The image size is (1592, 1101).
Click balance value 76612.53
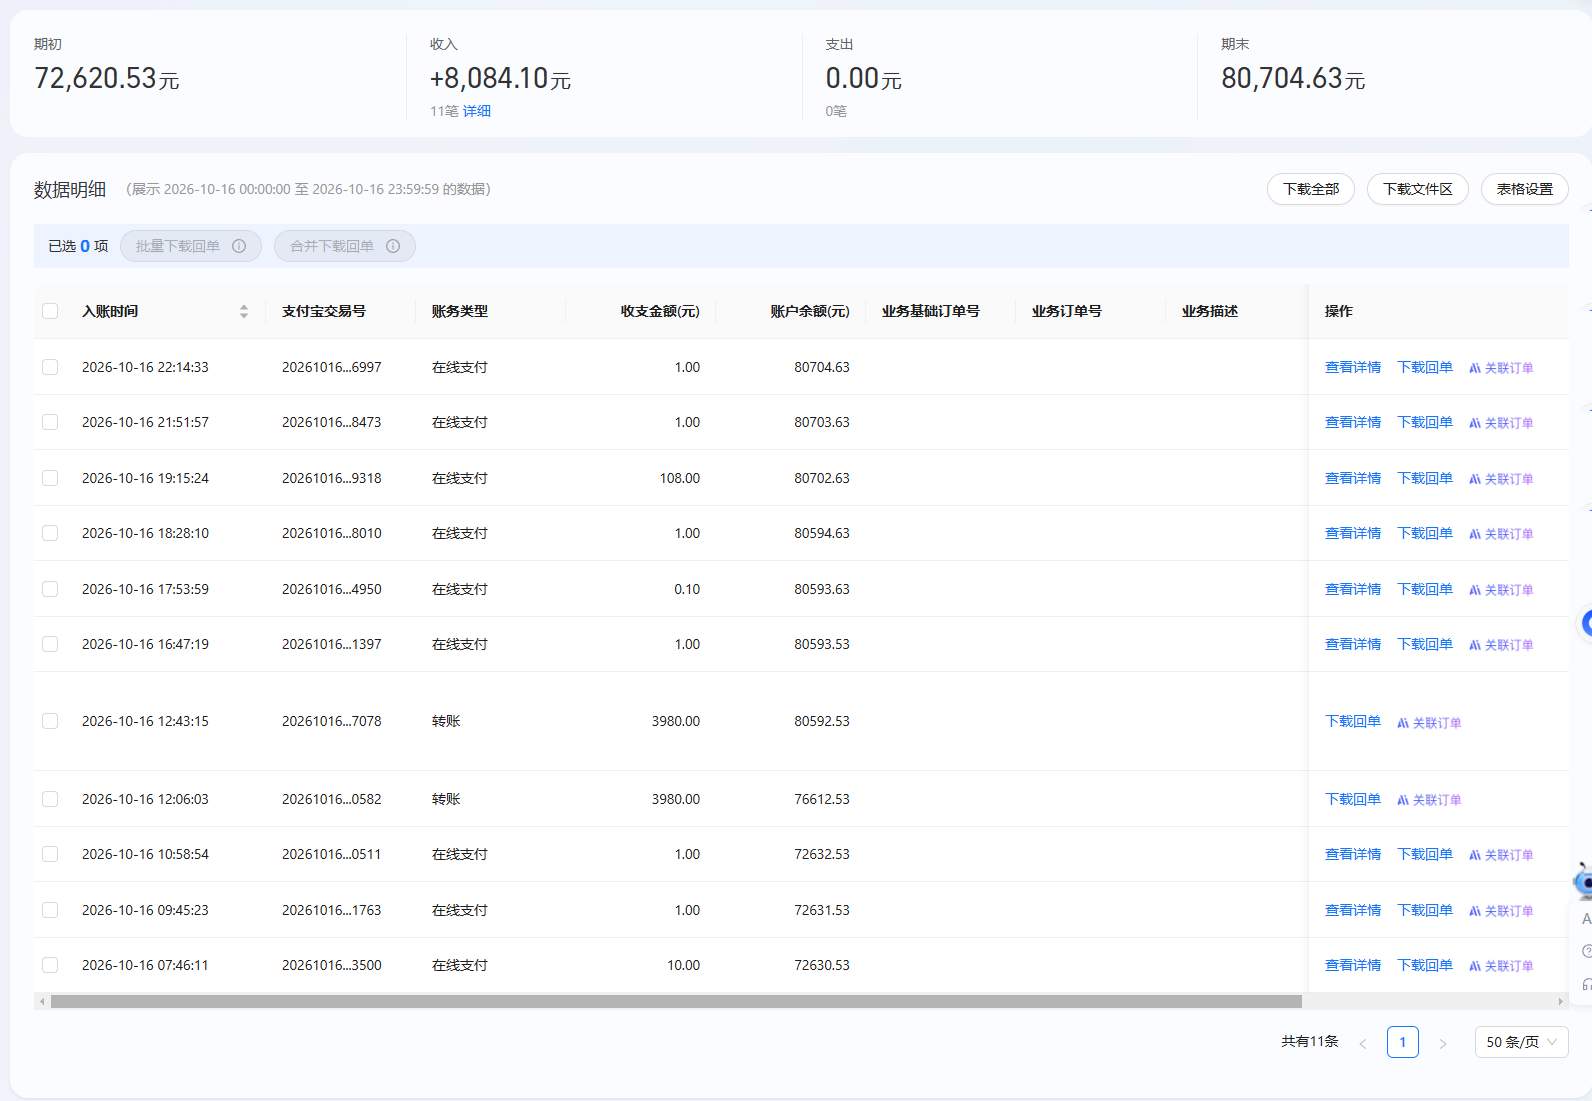click(822, 799)
